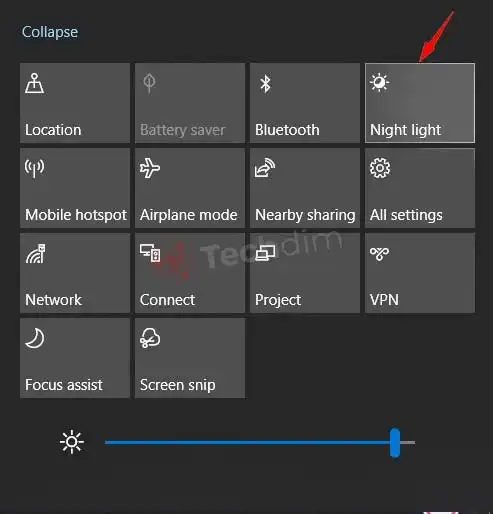493x514 pixels.
Task: Click the Bluetooth symbol icon
Action: tap(265, 83)
